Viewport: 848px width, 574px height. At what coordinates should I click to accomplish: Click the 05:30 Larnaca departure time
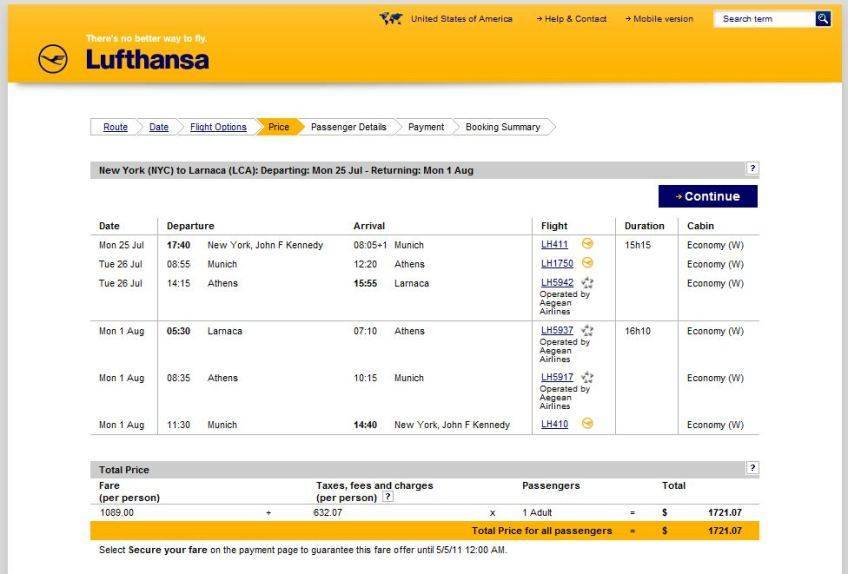coord(178,331)
